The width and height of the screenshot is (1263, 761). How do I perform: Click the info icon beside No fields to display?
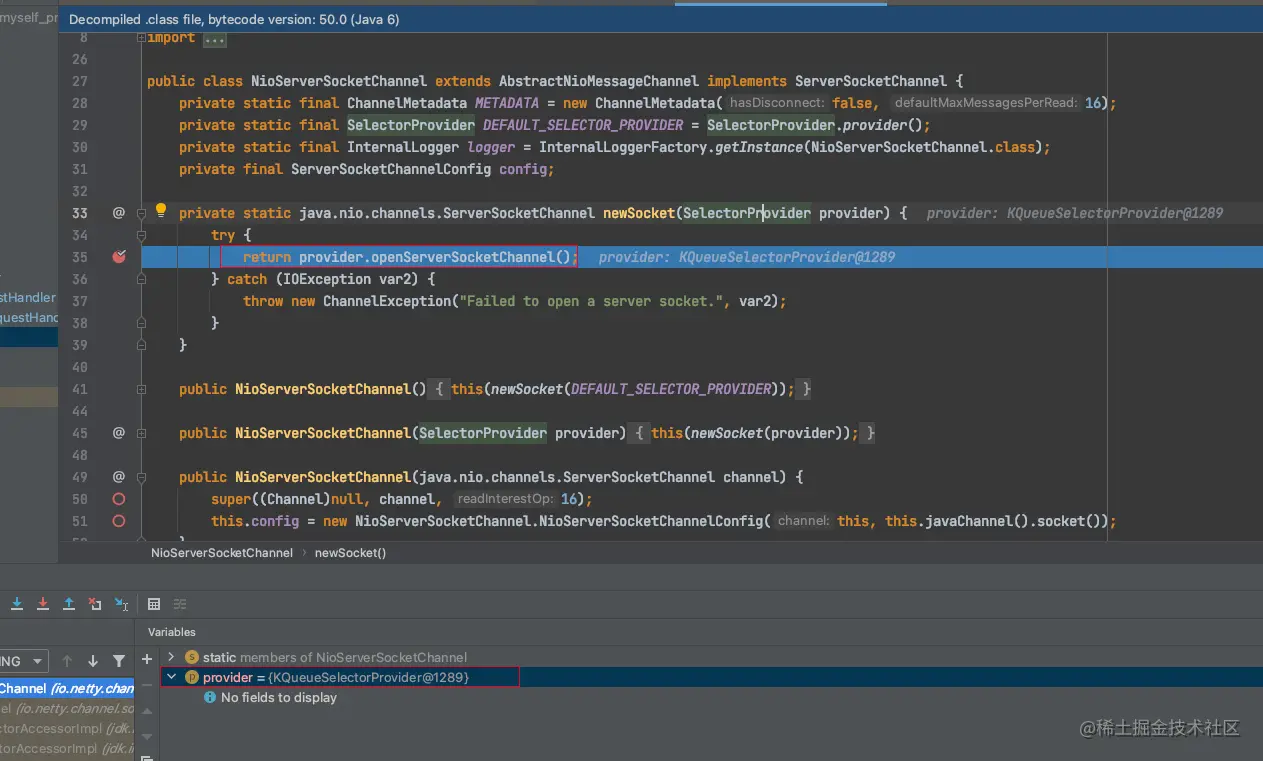pyautogui.click(x=210, y=698)
